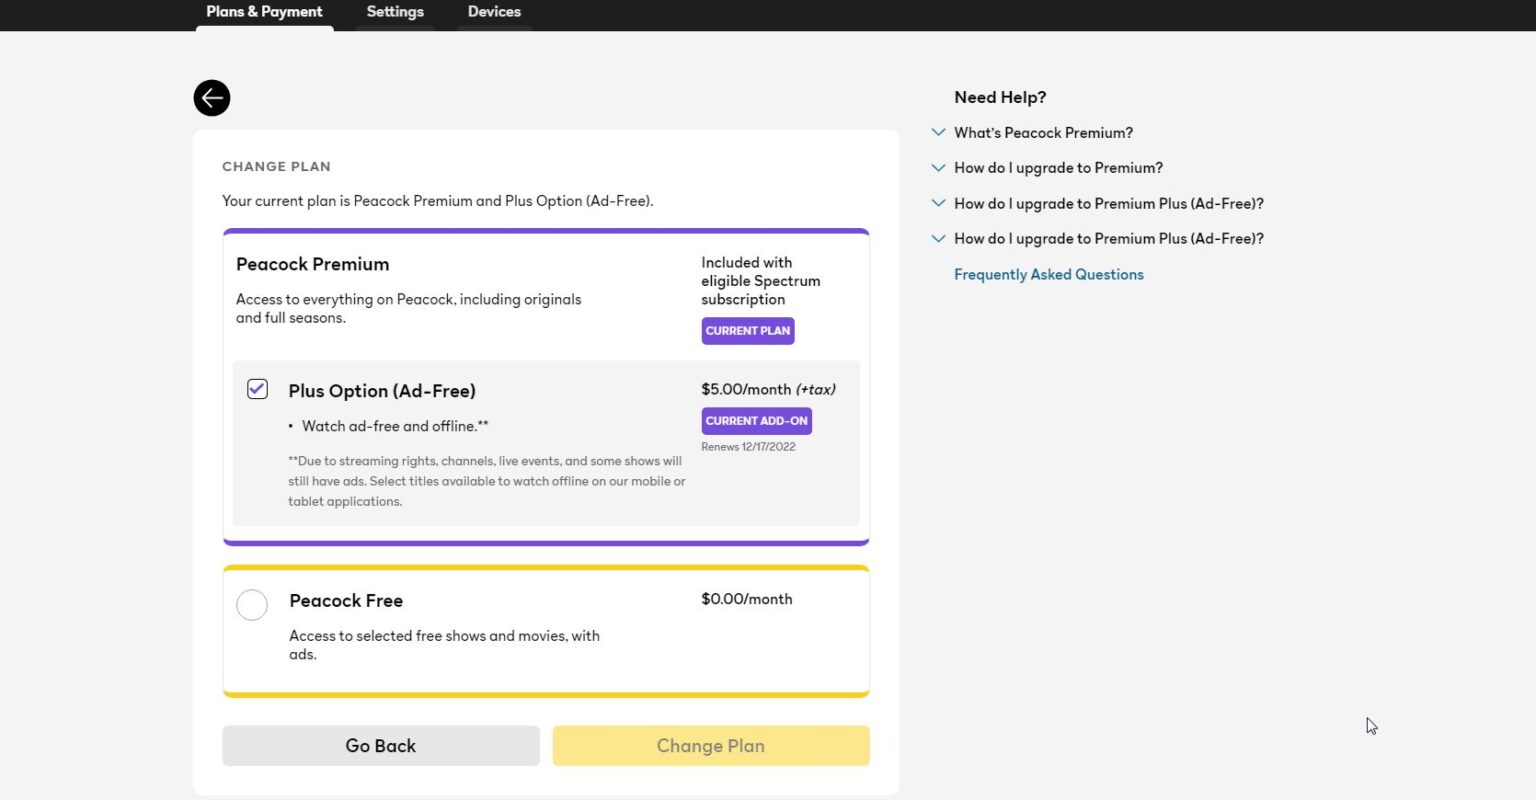Expand the "What's Peacock Premium?" chevron
1536x800 pixels.
938,132
